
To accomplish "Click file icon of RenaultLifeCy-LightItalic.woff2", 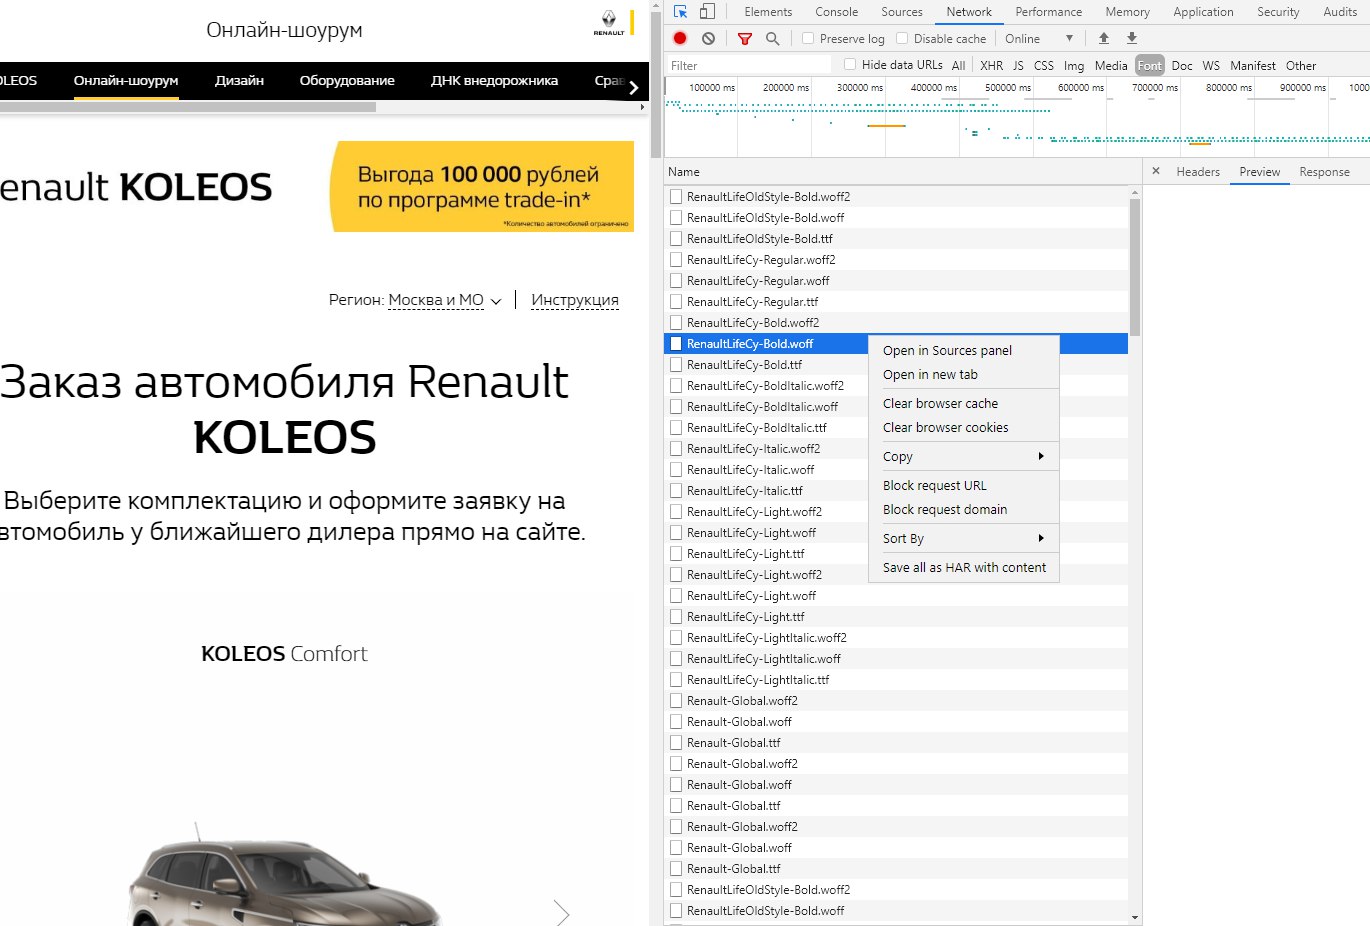I will coord(676,638).
